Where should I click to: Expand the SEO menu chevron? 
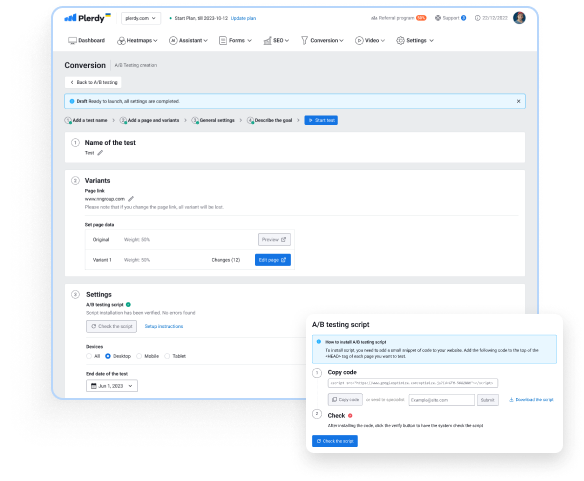[287, 41]
